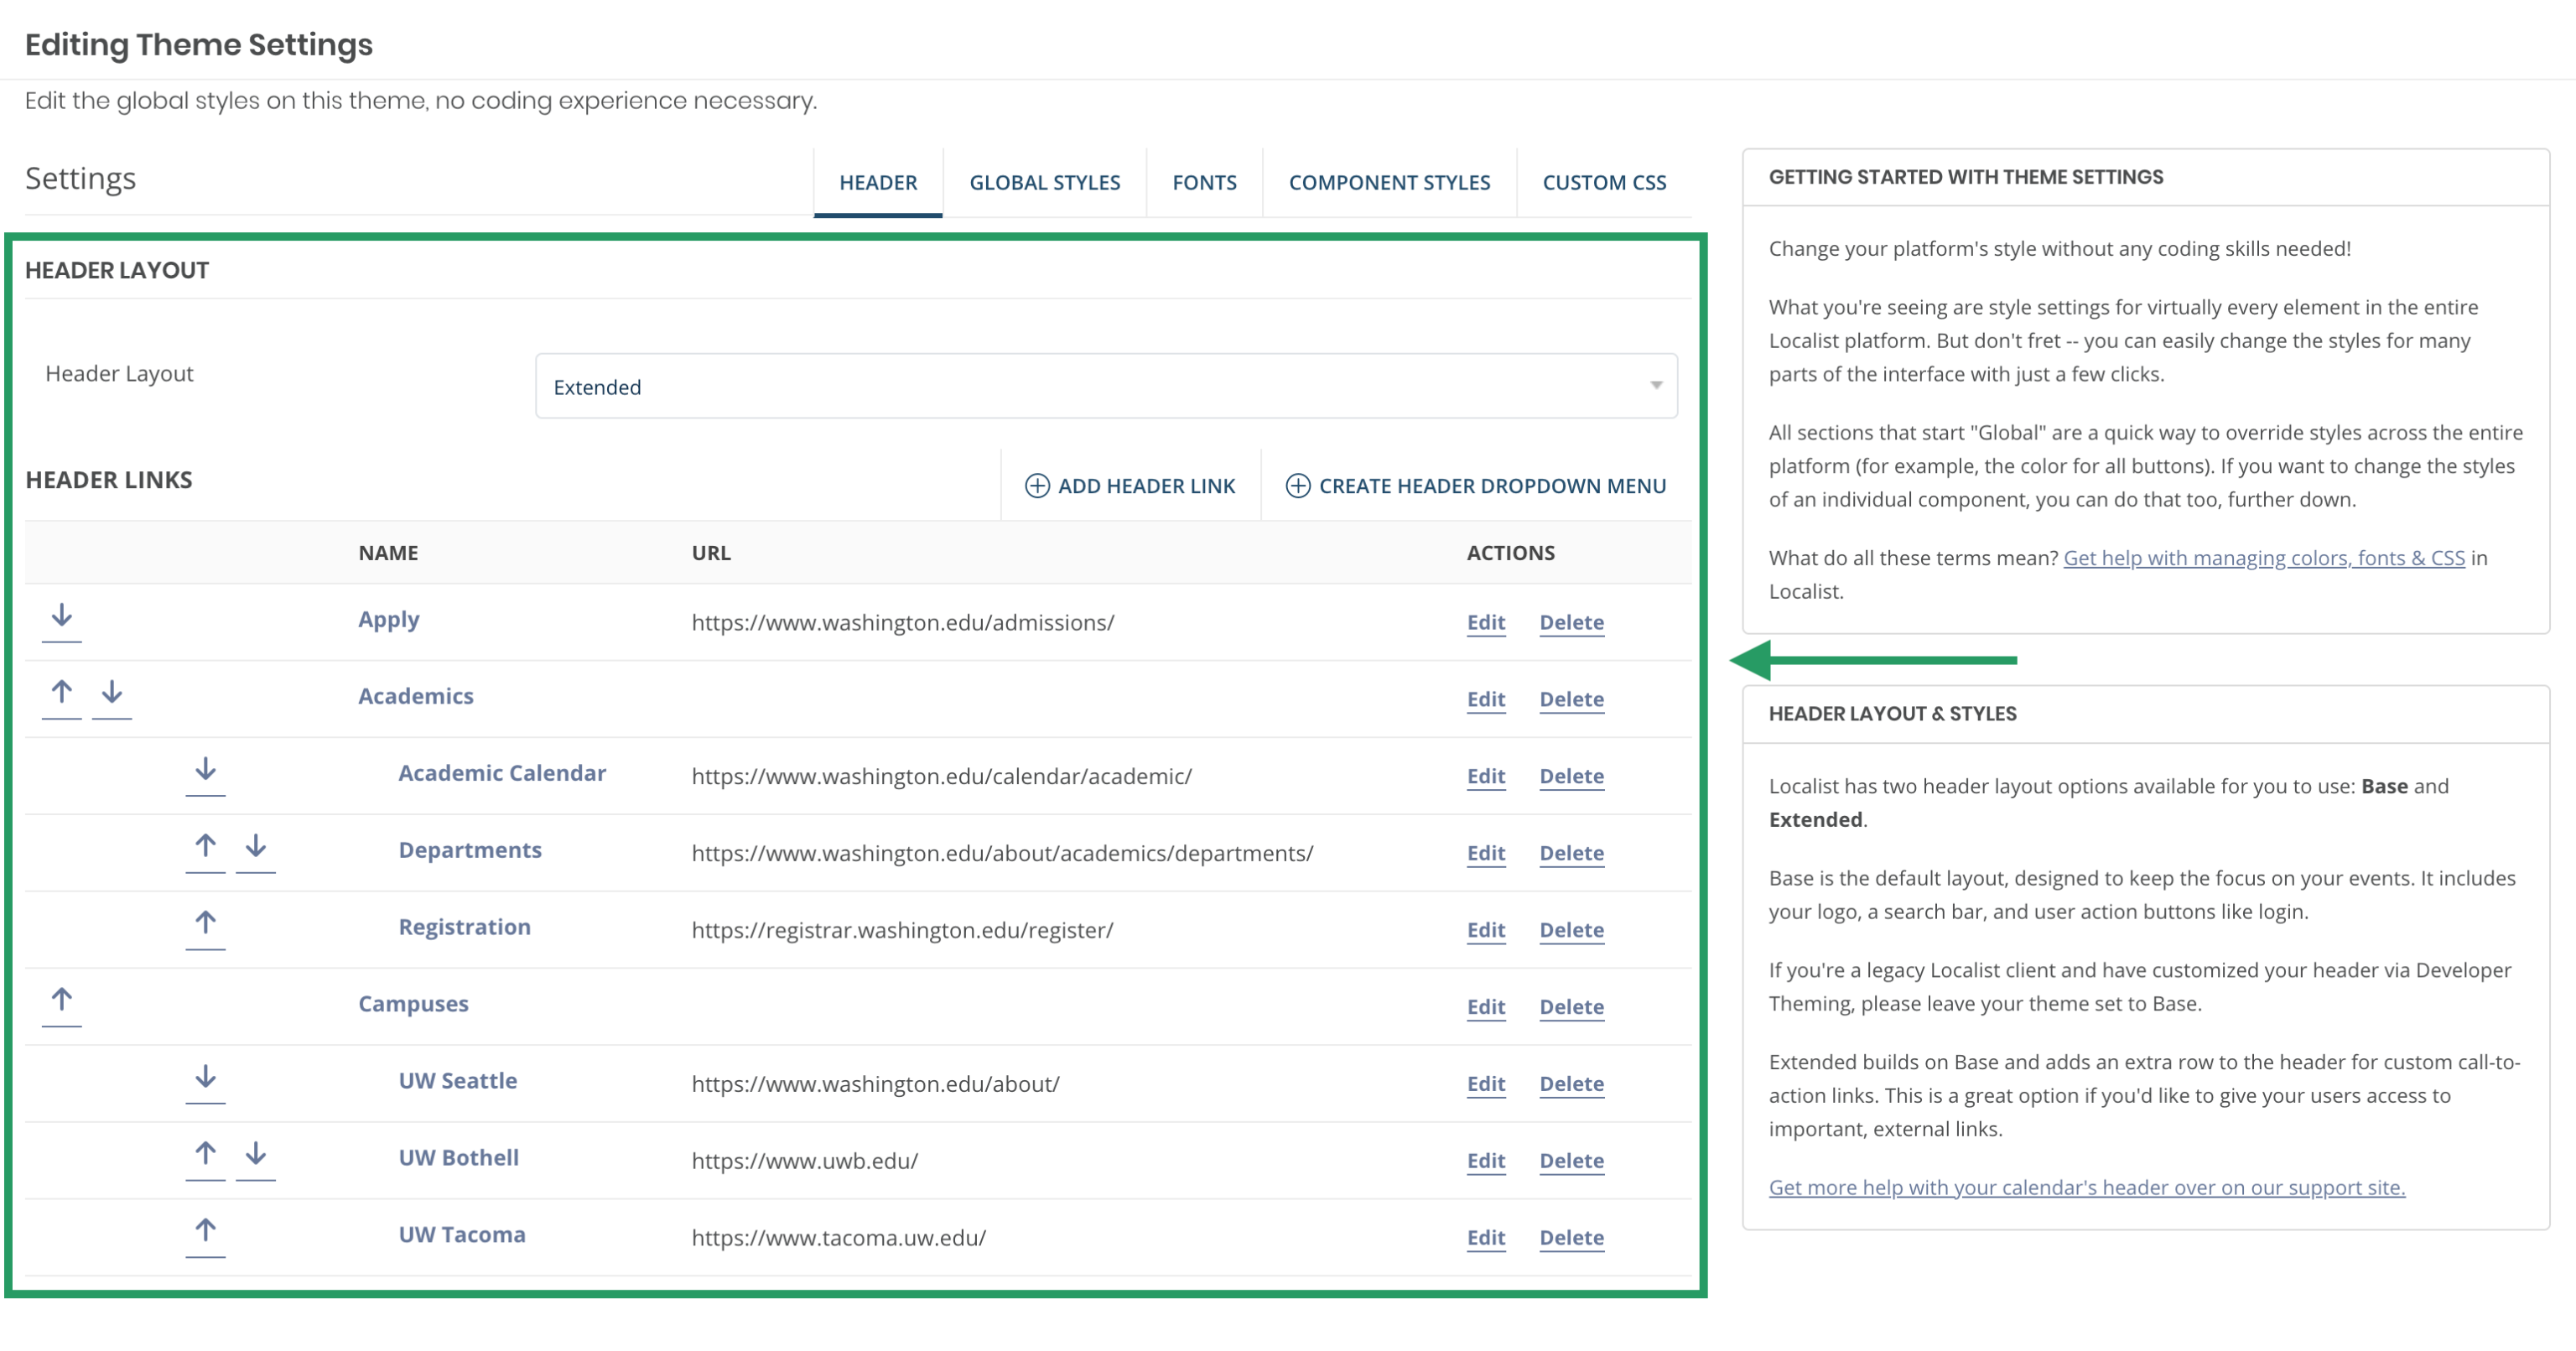
Task: Move UW Seattle link down
Action: pos(205,1078)
